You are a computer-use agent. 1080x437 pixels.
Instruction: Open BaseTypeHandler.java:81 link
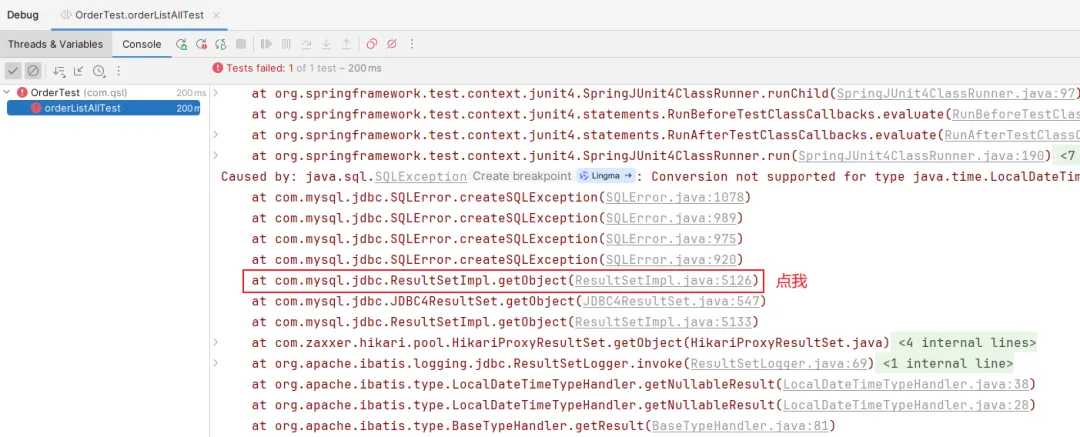click(x=740, y=425)
